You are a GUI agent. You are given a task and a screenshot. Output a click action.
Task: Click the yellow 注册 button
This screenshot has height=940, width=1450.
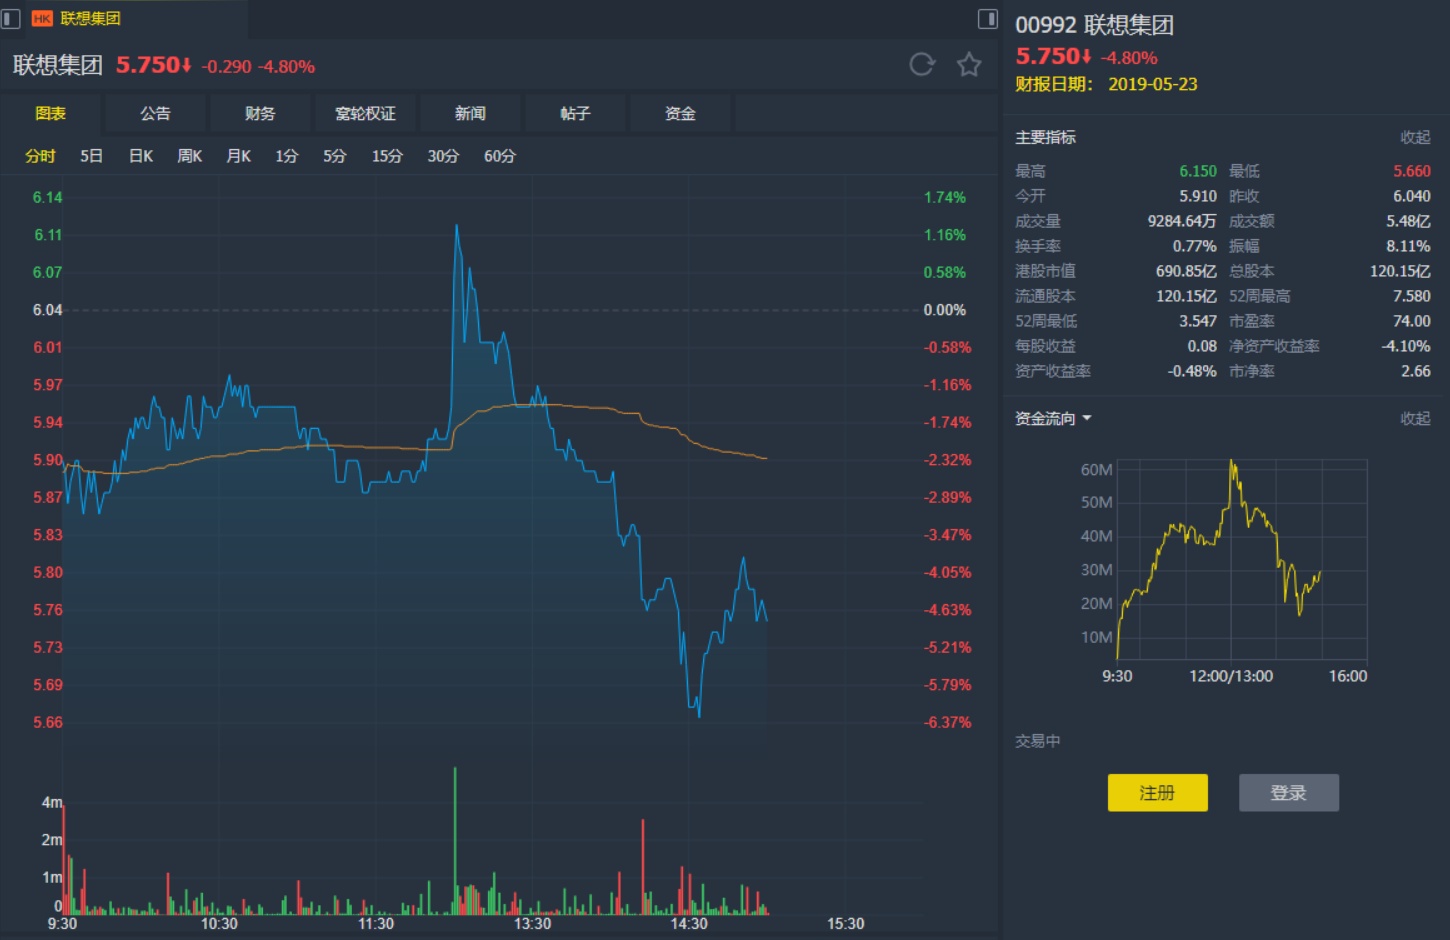pyautogui.click(x=1157, y=792)
